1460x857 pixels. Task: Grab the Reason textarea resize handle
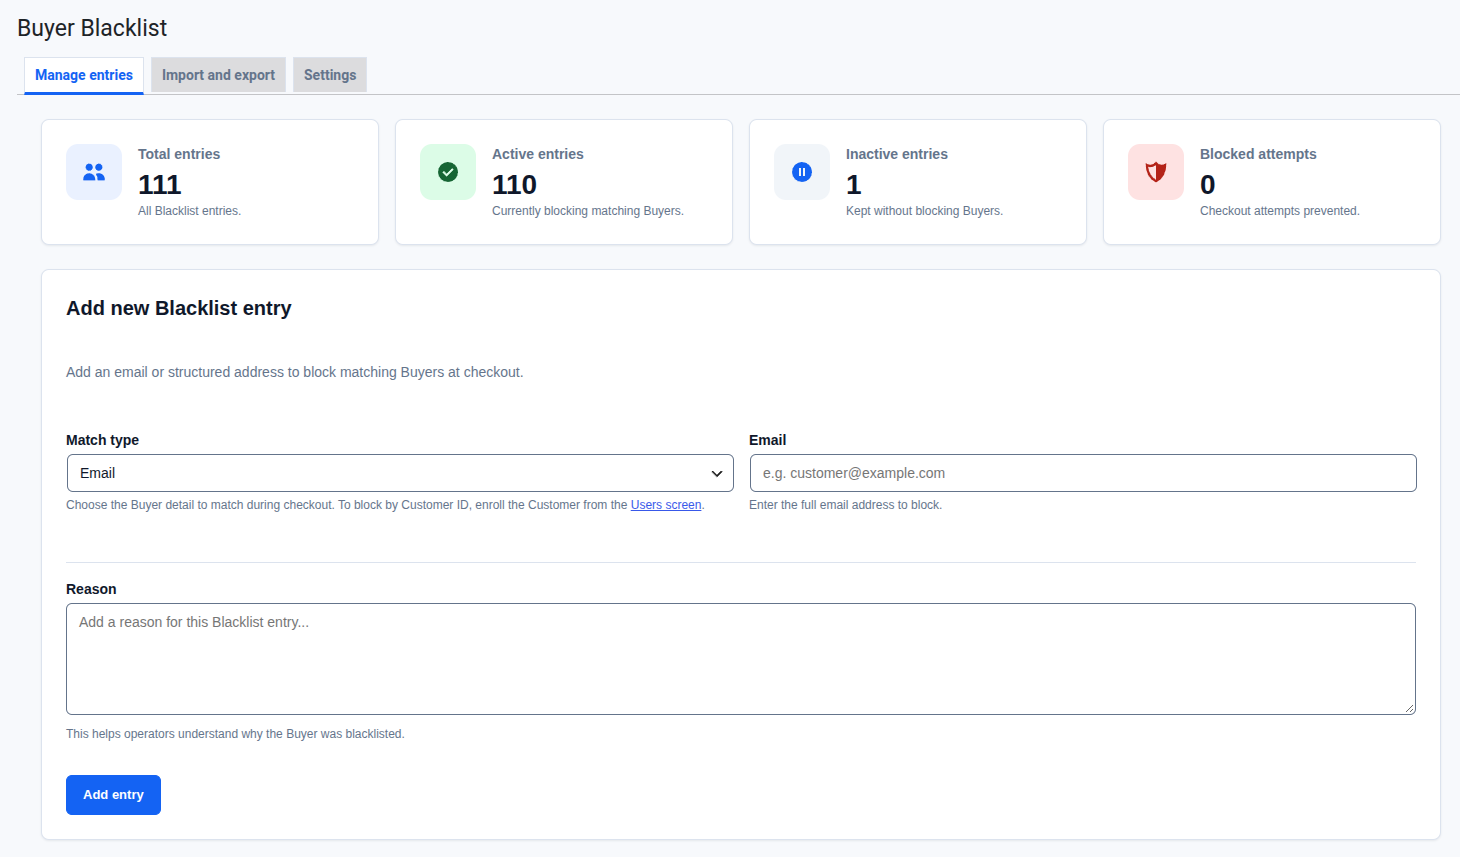tap(1409, 708)
